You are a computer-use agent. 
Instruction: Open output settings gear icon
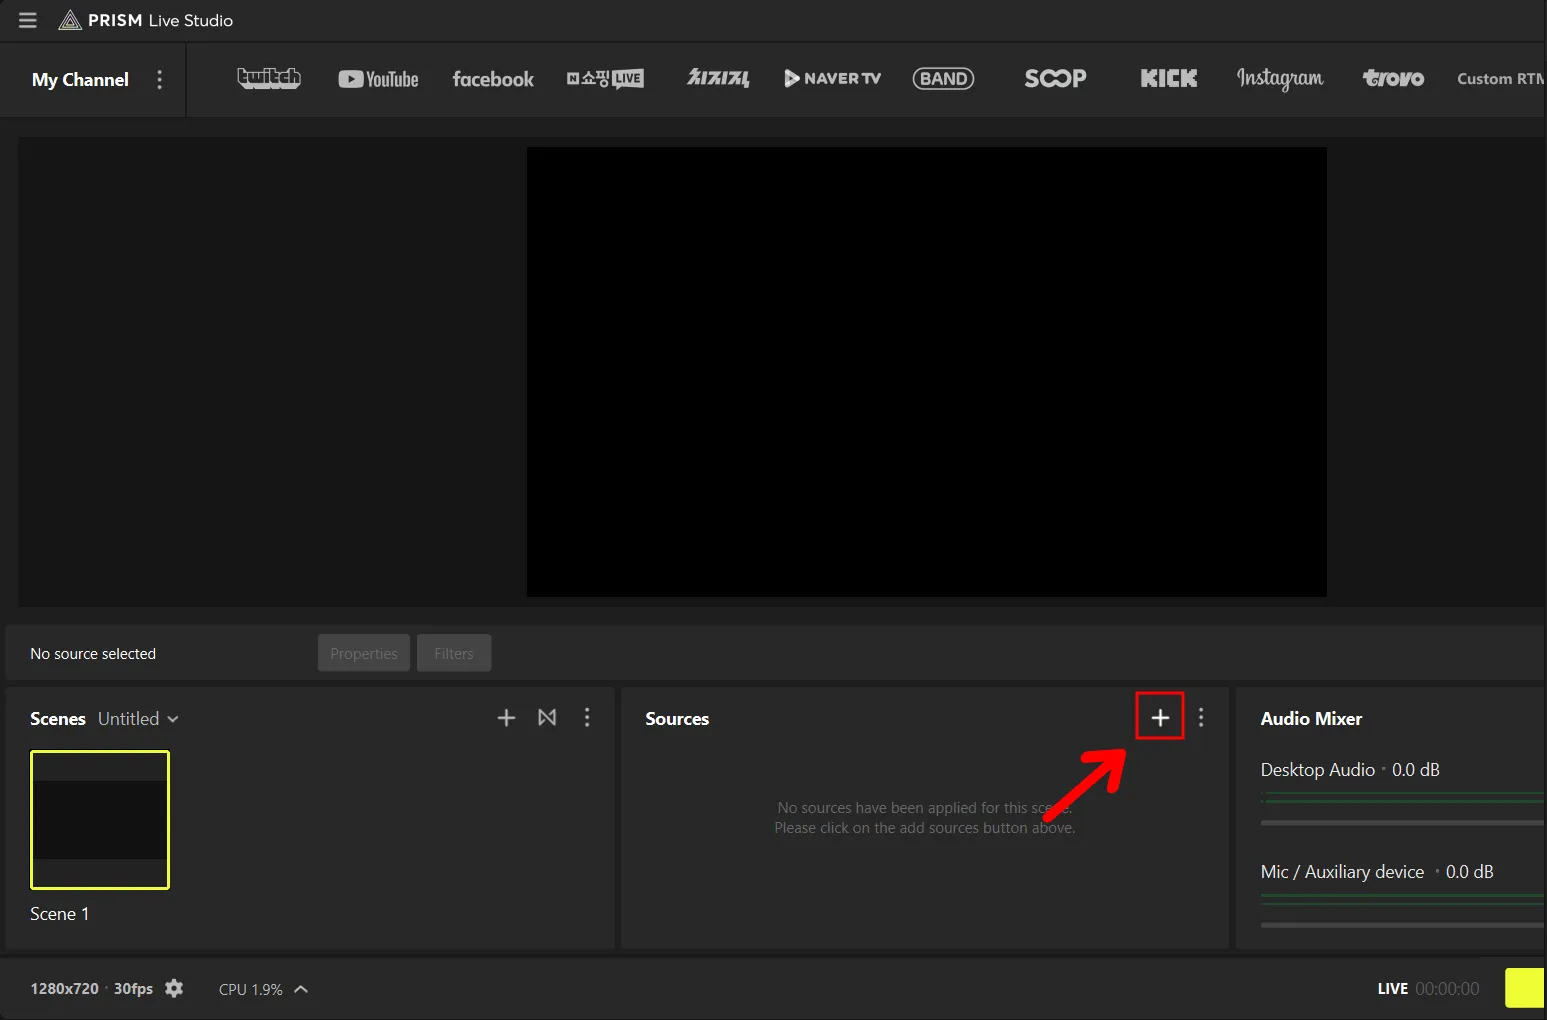(174, 988)
